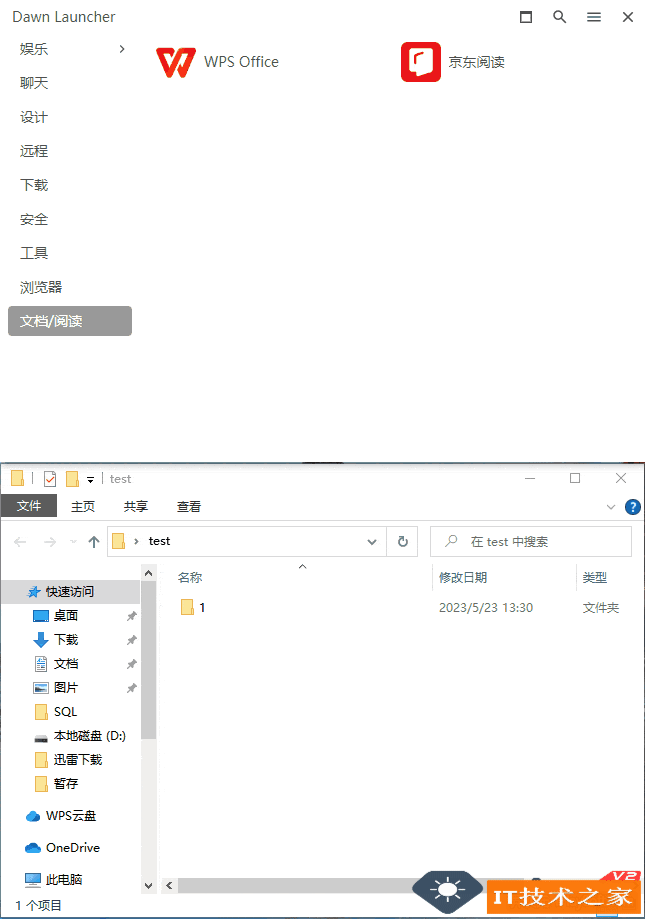Open OneDrive in navigation pane
The height and width of the screenshot is (919, 645).
pos(73,847)
